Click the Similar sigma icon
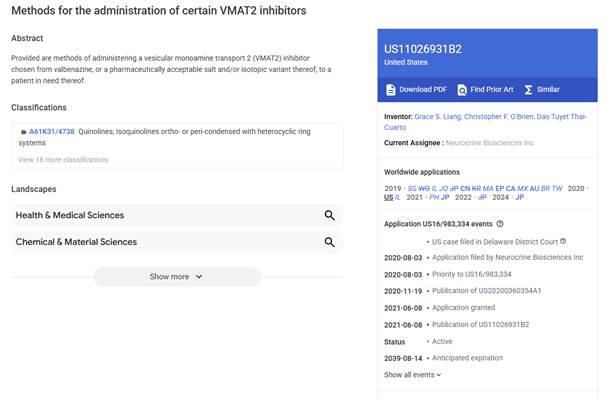This screenshot has height=400, width=616. (x=528, y=90)
